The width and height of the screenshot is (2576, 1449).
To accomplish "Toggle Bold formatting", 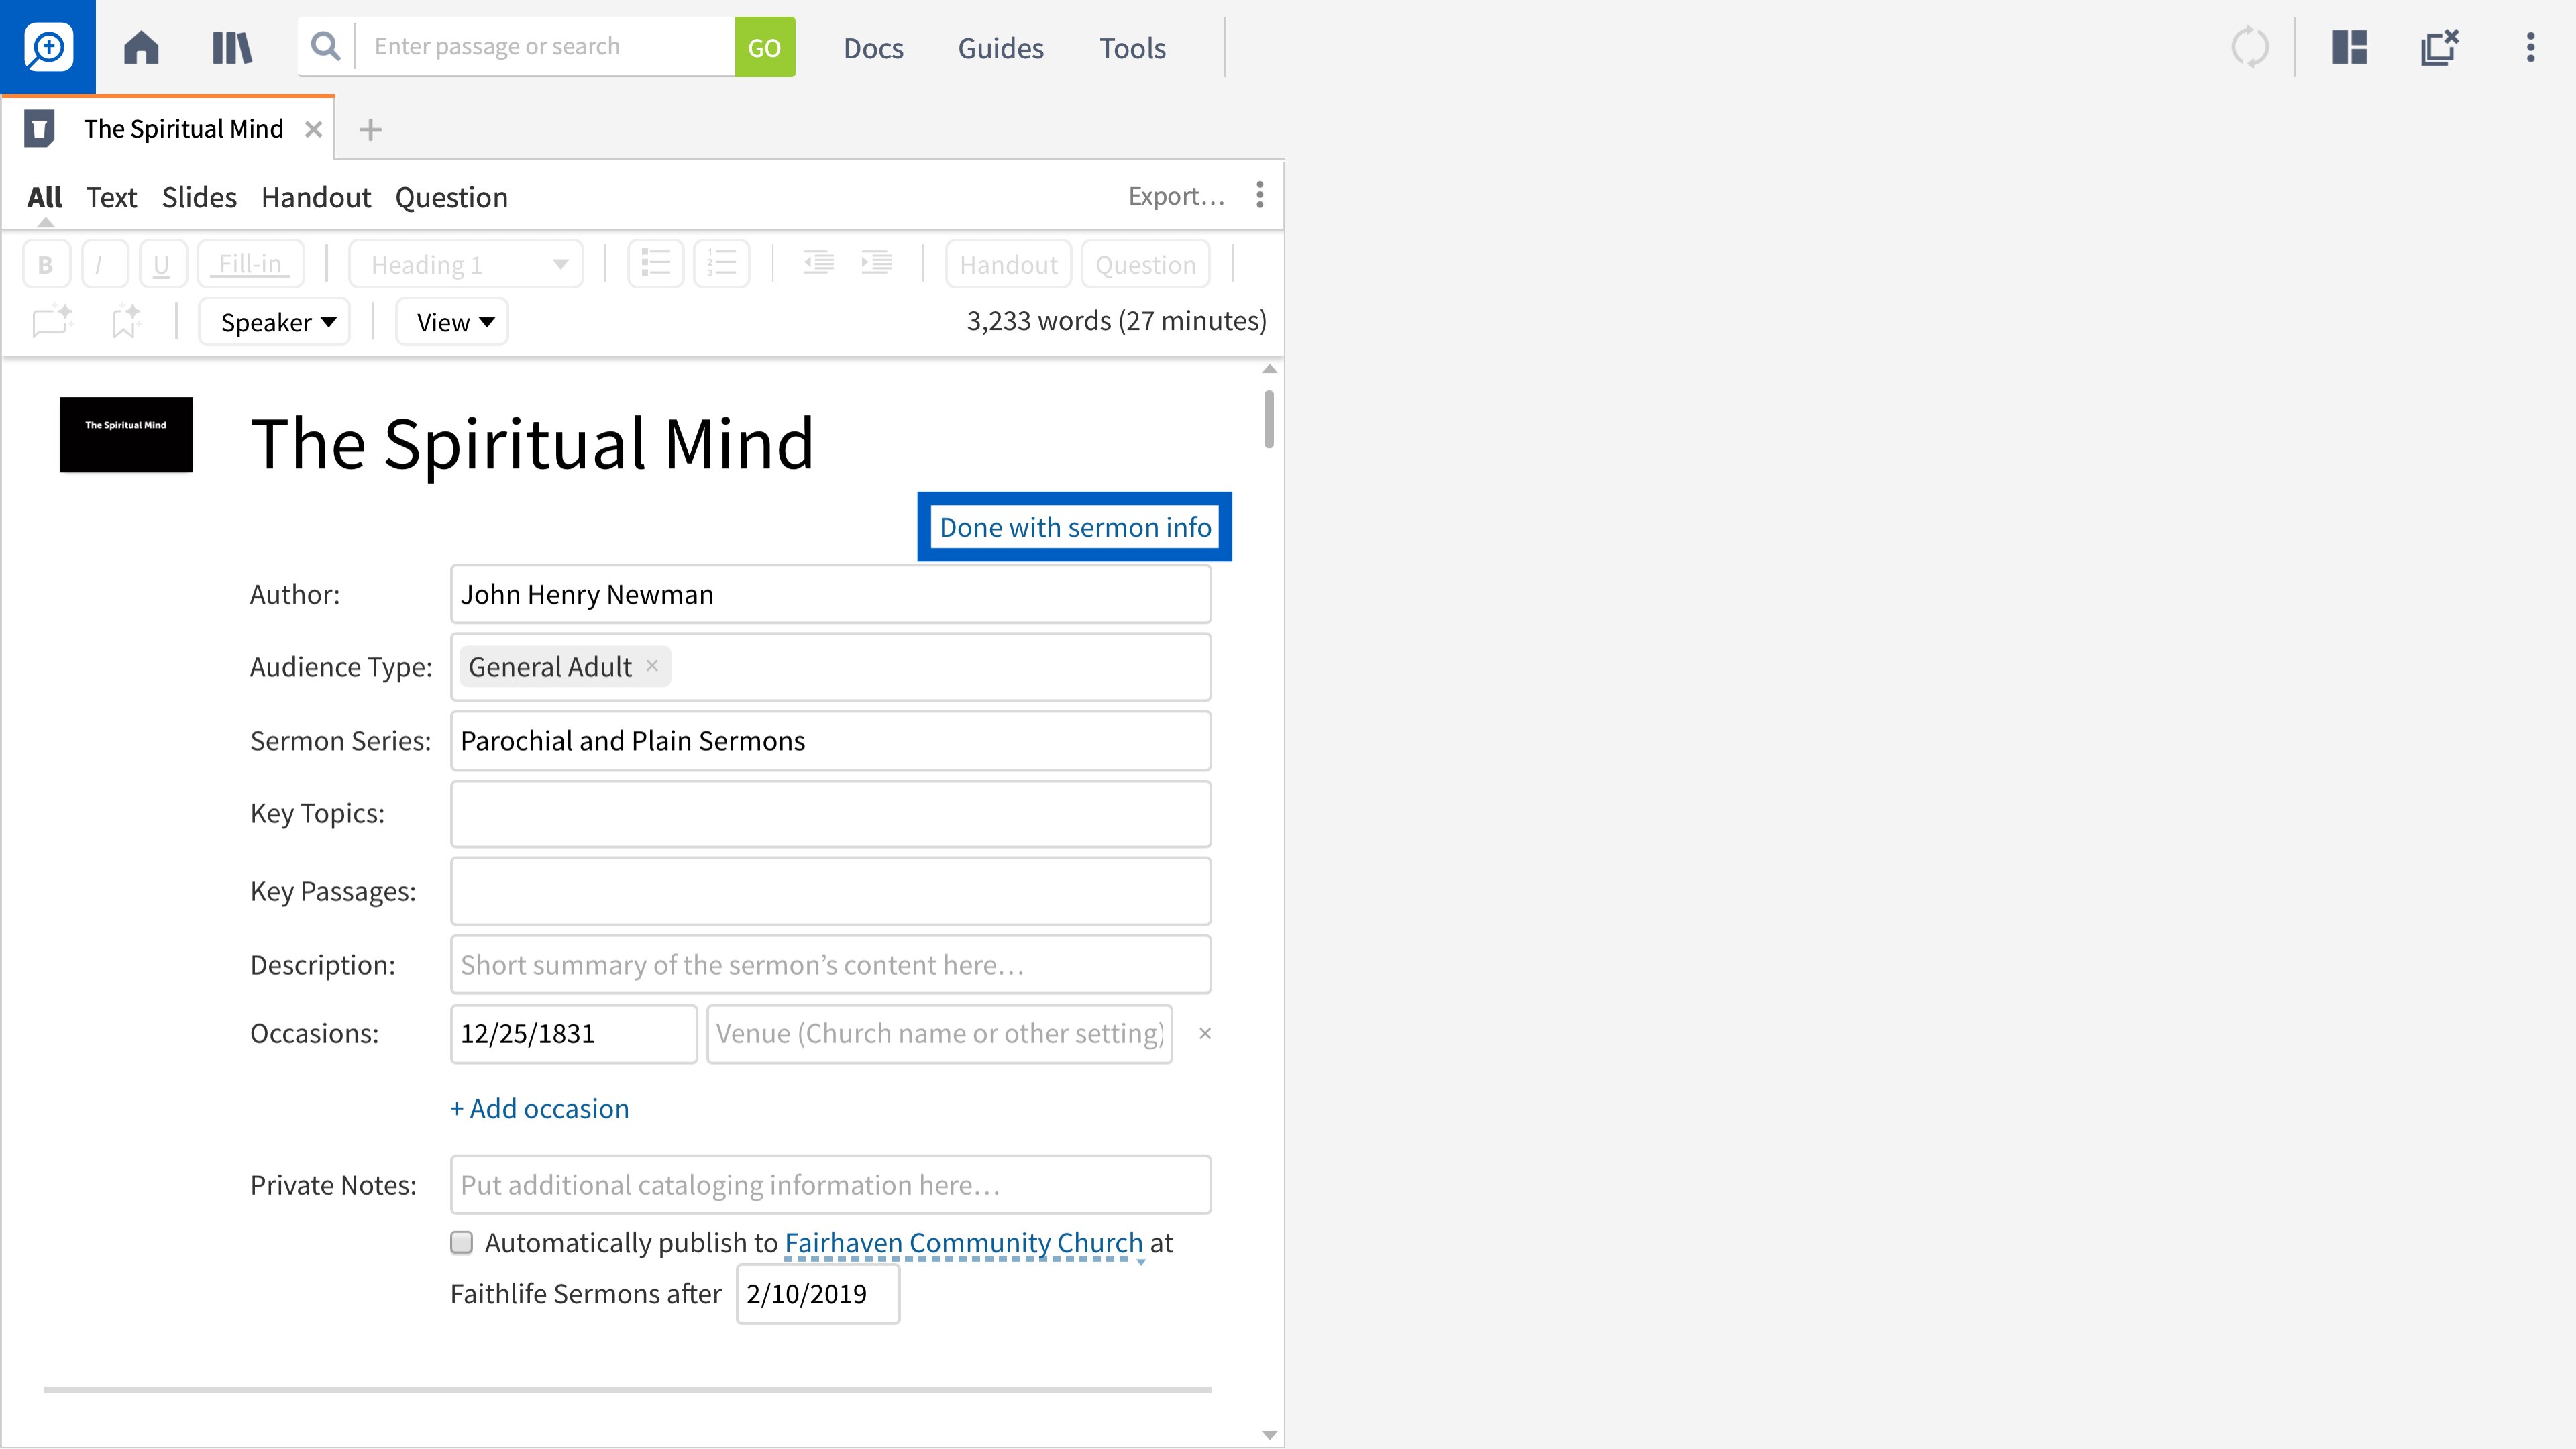I will [46, 264].
